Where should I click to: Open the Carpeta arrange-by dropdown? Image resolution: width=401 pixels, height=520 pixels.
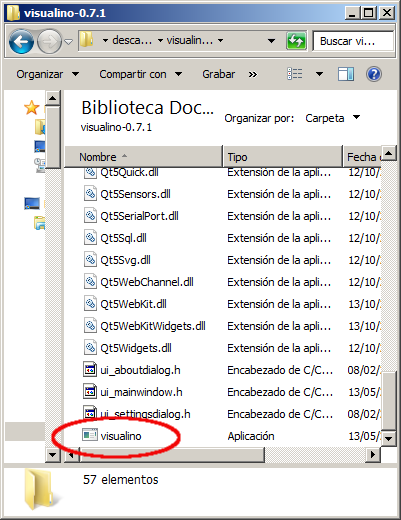coord(332,118)
